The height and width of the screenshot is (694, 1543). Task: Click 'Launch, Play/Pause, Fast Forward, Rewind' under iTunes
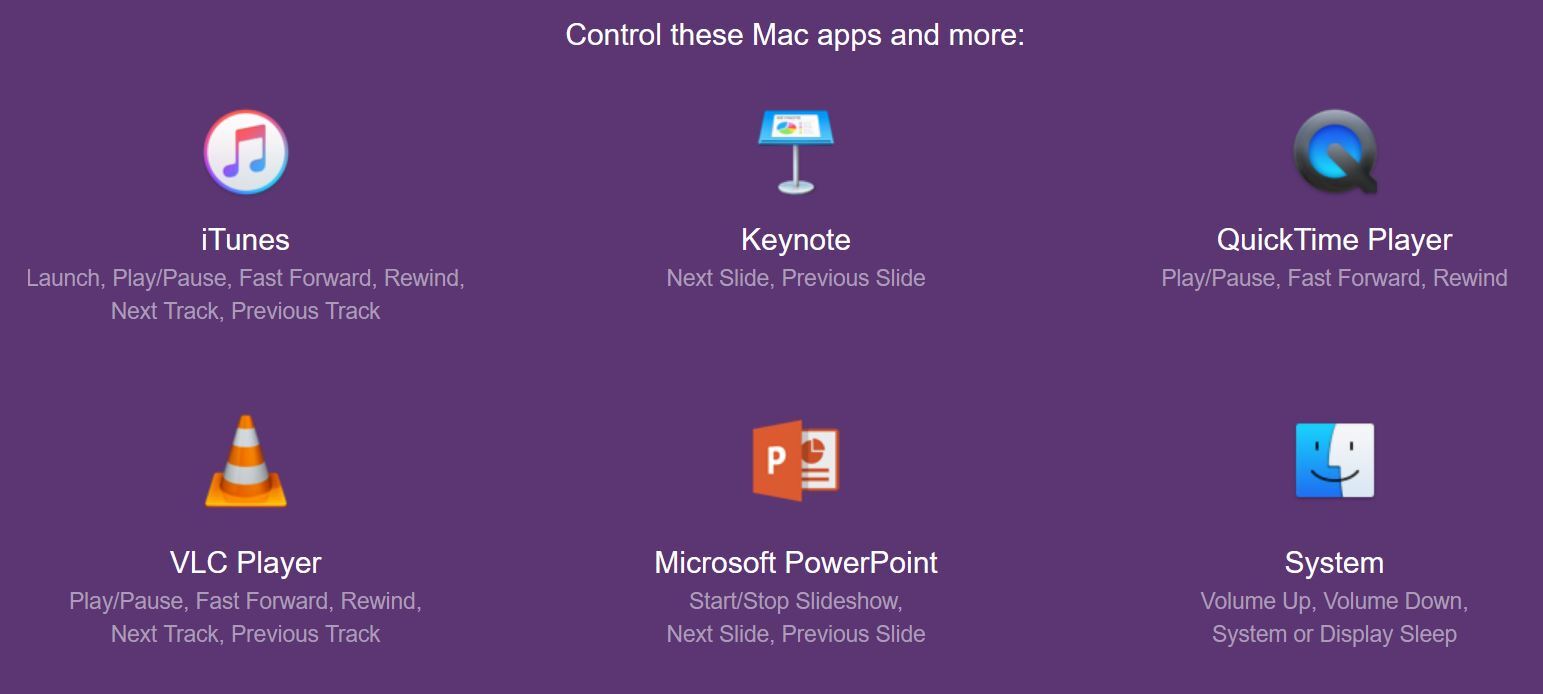click(246, 278)
